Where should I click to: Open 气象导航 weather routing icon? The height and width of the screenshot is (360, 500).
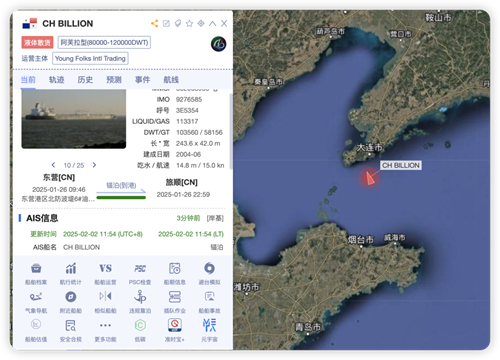click(x=36, y=296)
